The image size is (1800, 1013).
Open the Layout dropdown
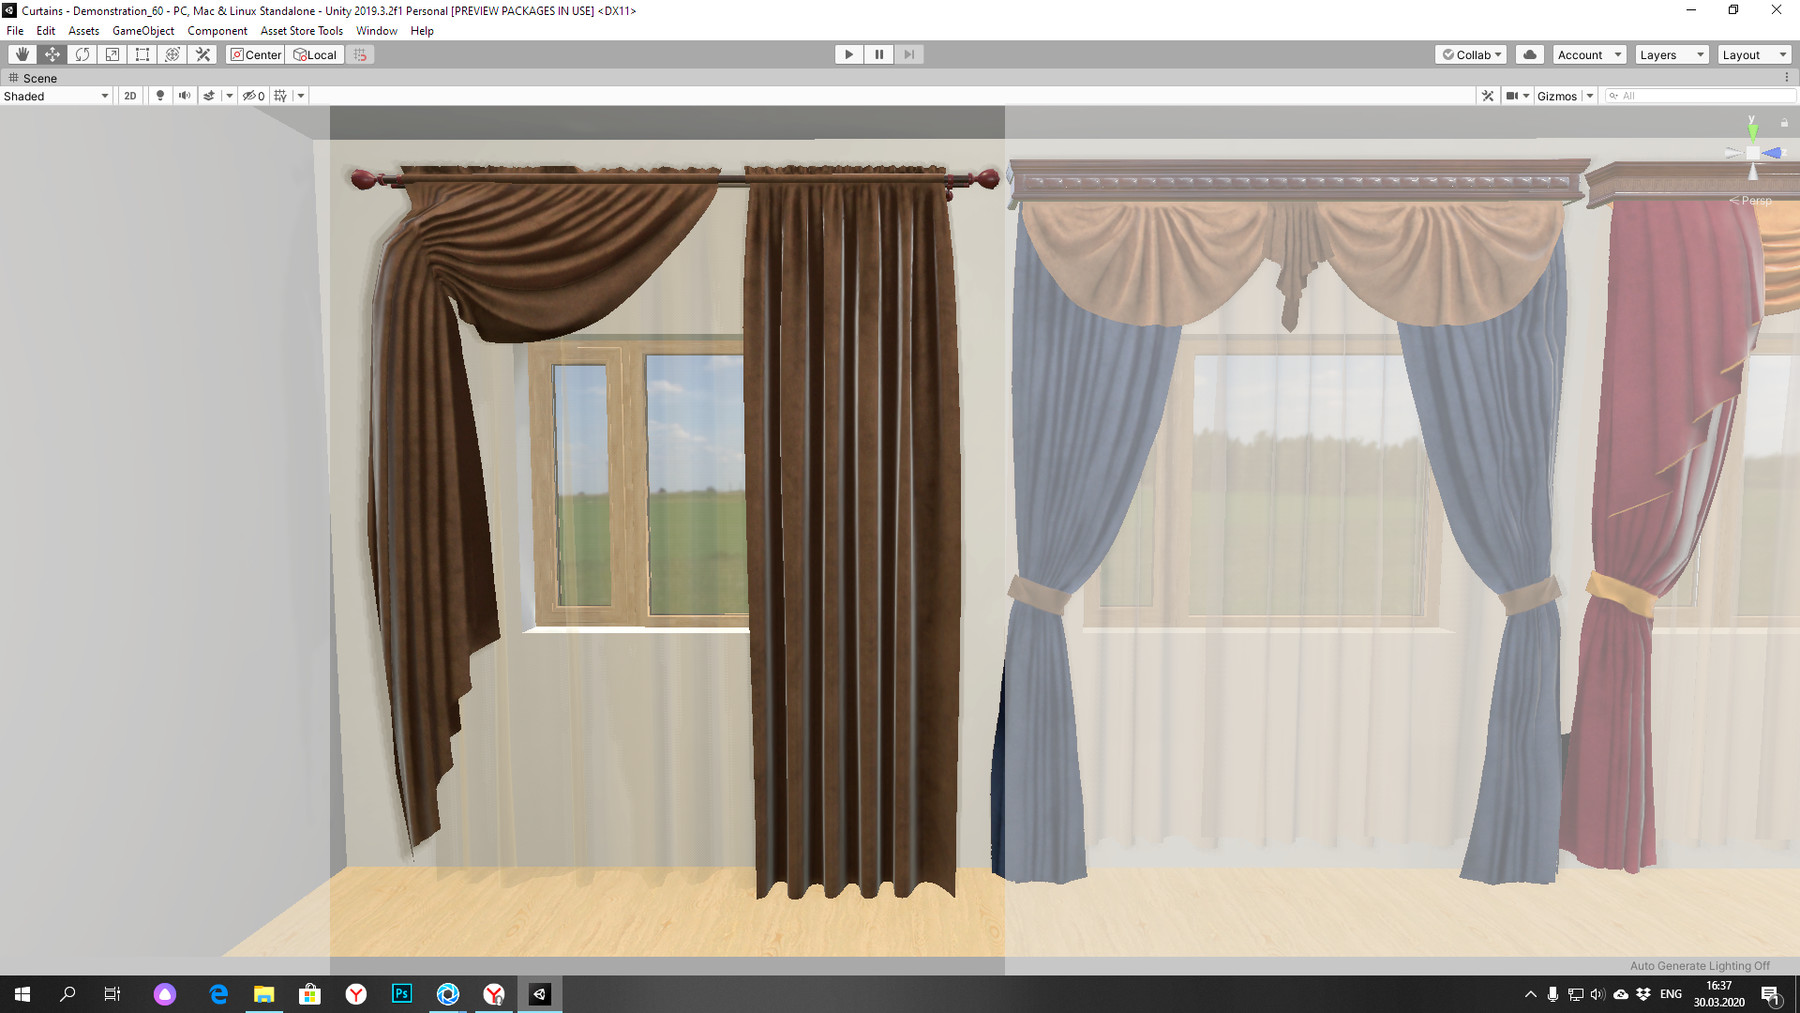pyautogui.click(x=1753, y=54)
